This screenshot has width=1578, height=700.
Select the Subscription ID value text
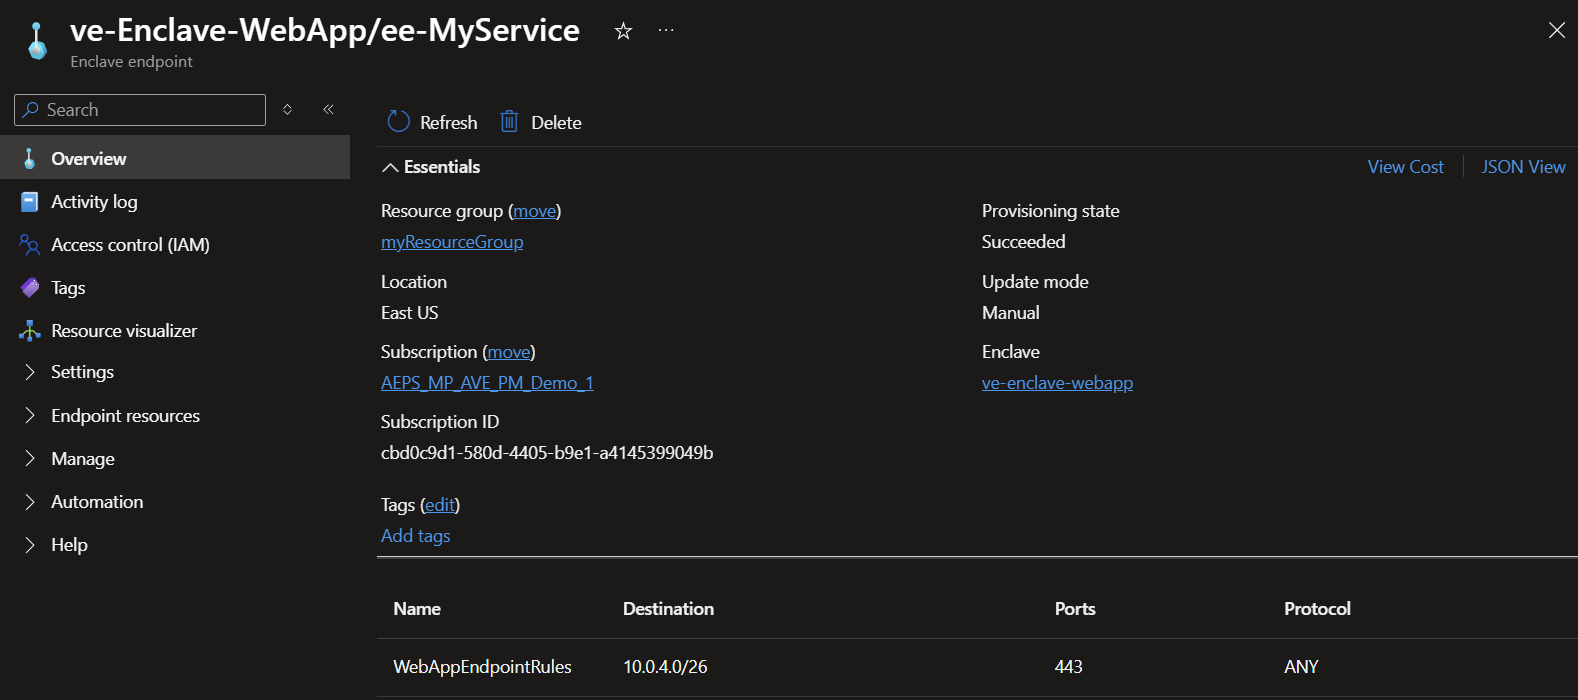pos(547,453)
